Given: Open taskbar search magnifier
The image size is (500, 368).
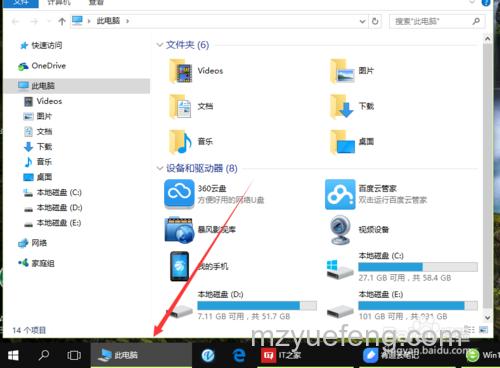Looking at the screenshot, I should pos(44,355).
